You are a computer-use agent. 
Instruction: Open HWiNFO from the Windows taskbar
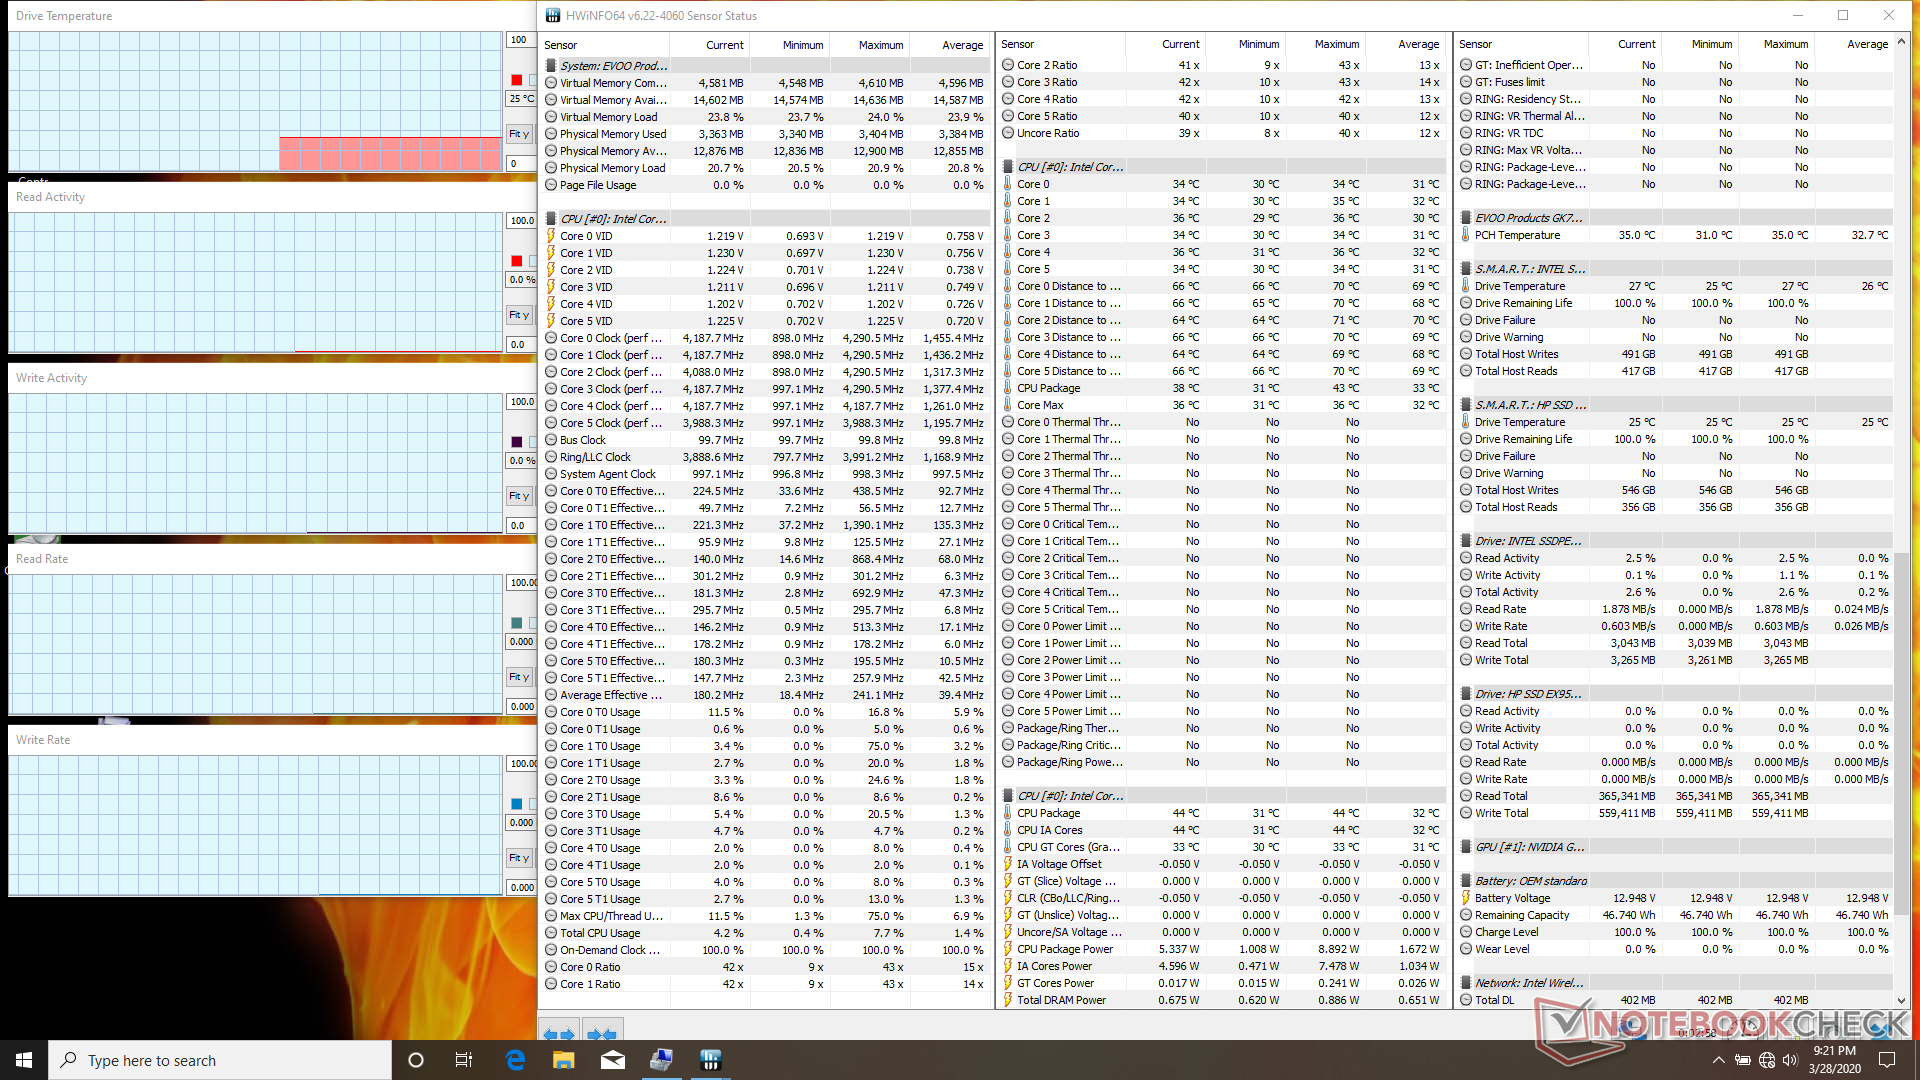[711, 1060]
